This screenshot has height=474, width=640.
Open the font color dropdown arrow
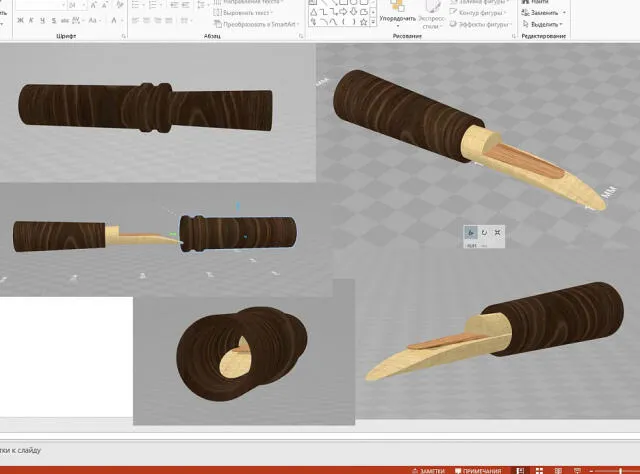coord(122,20)
